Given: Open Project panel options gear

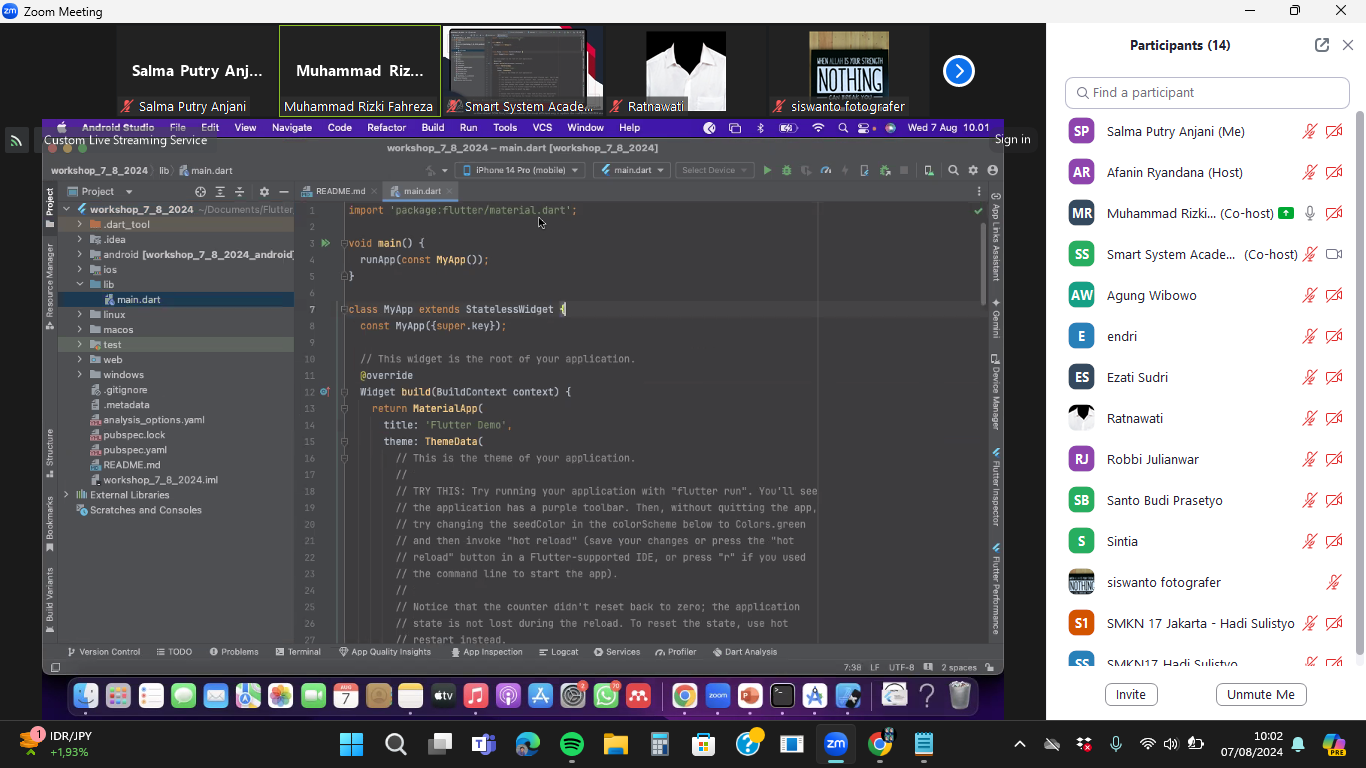Looking at the screenshot, I should click(x=264, y=191).
